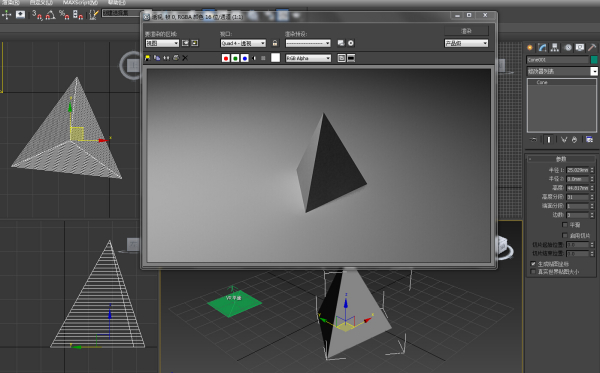Select the green VR plane in perspective viewport
600x373 pixels.
(x=234, y=303)
